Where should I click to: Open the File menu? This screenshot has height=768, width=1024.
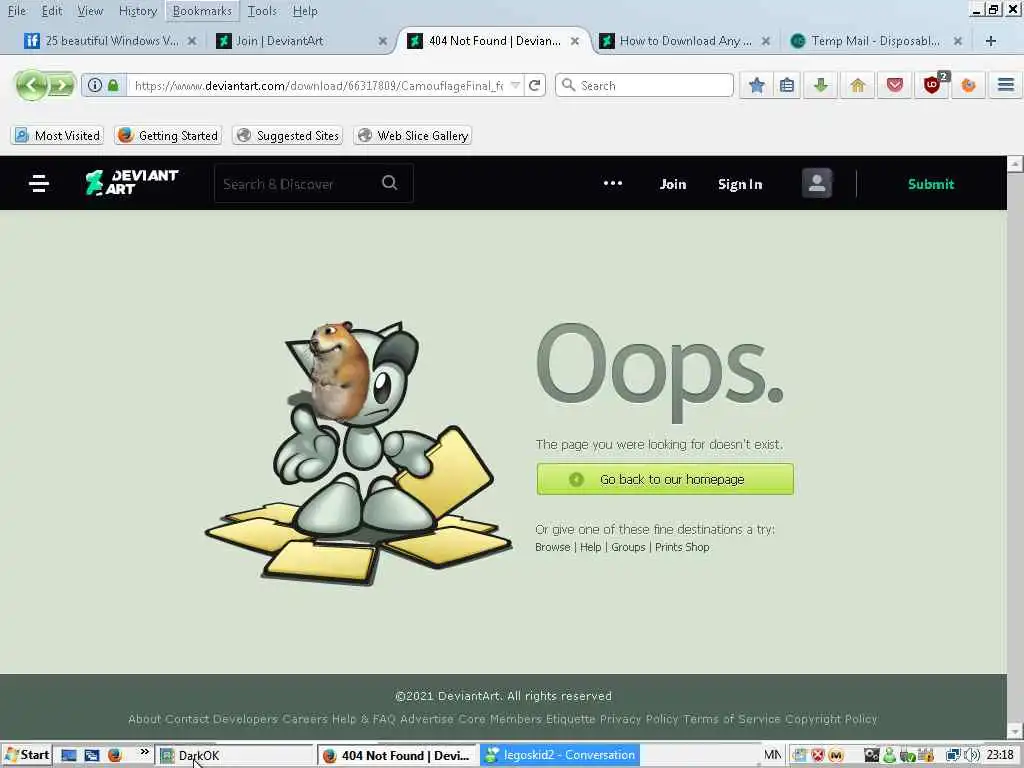pos(17,10)
